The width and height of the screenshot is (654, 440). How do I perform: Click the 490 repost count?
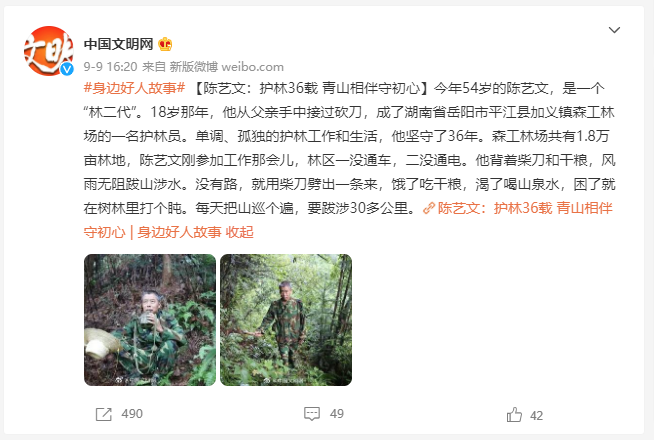(x=132, y=414)
